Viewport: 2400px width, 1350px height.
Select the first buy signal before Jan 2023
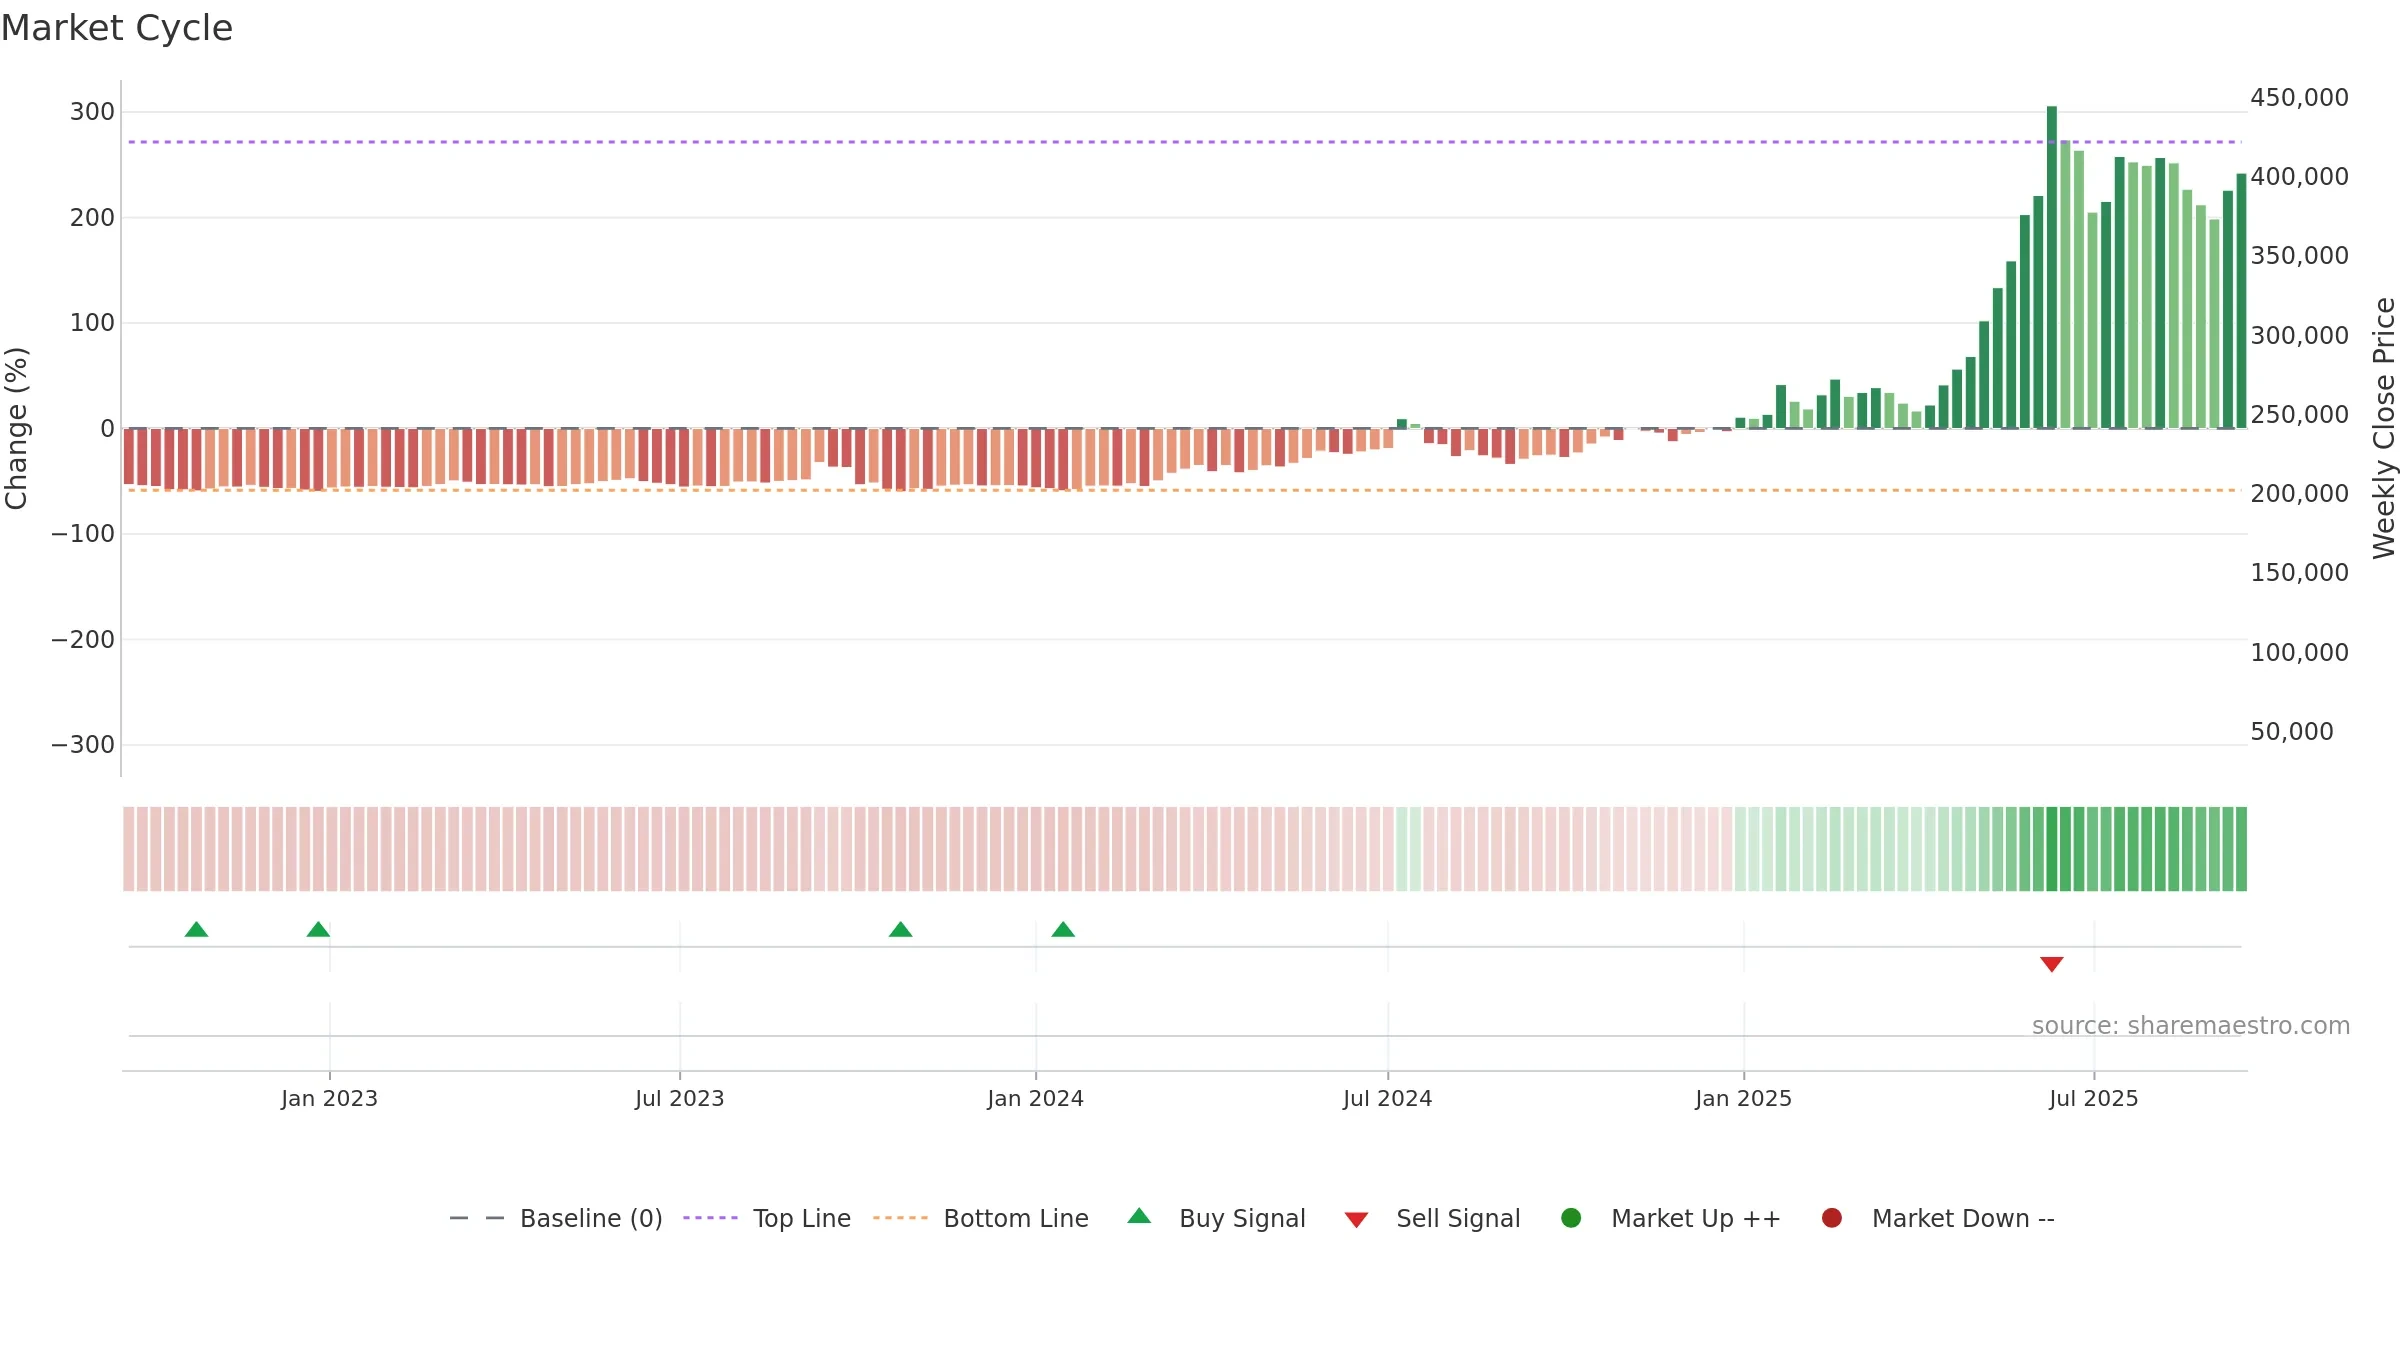point(196,930)
